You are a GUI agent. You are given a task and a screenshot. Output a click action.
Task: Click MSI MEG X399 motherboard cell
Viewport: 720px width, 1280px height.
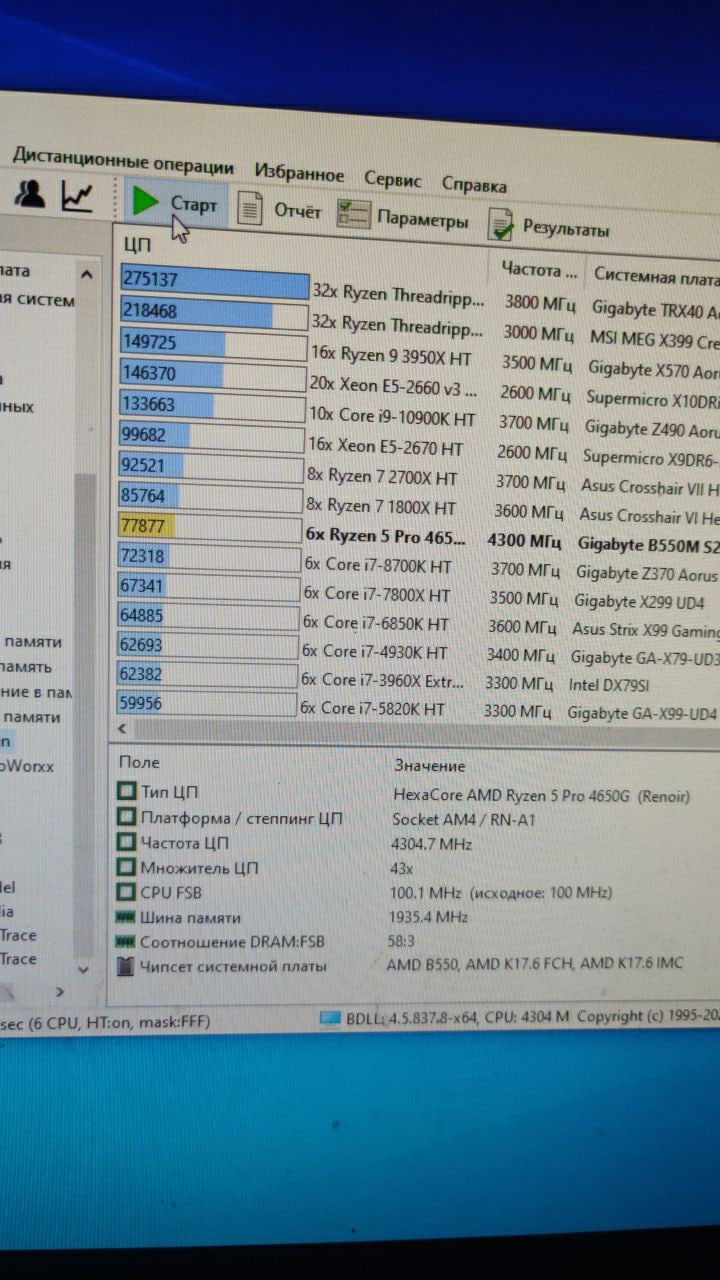click(655, 339)
